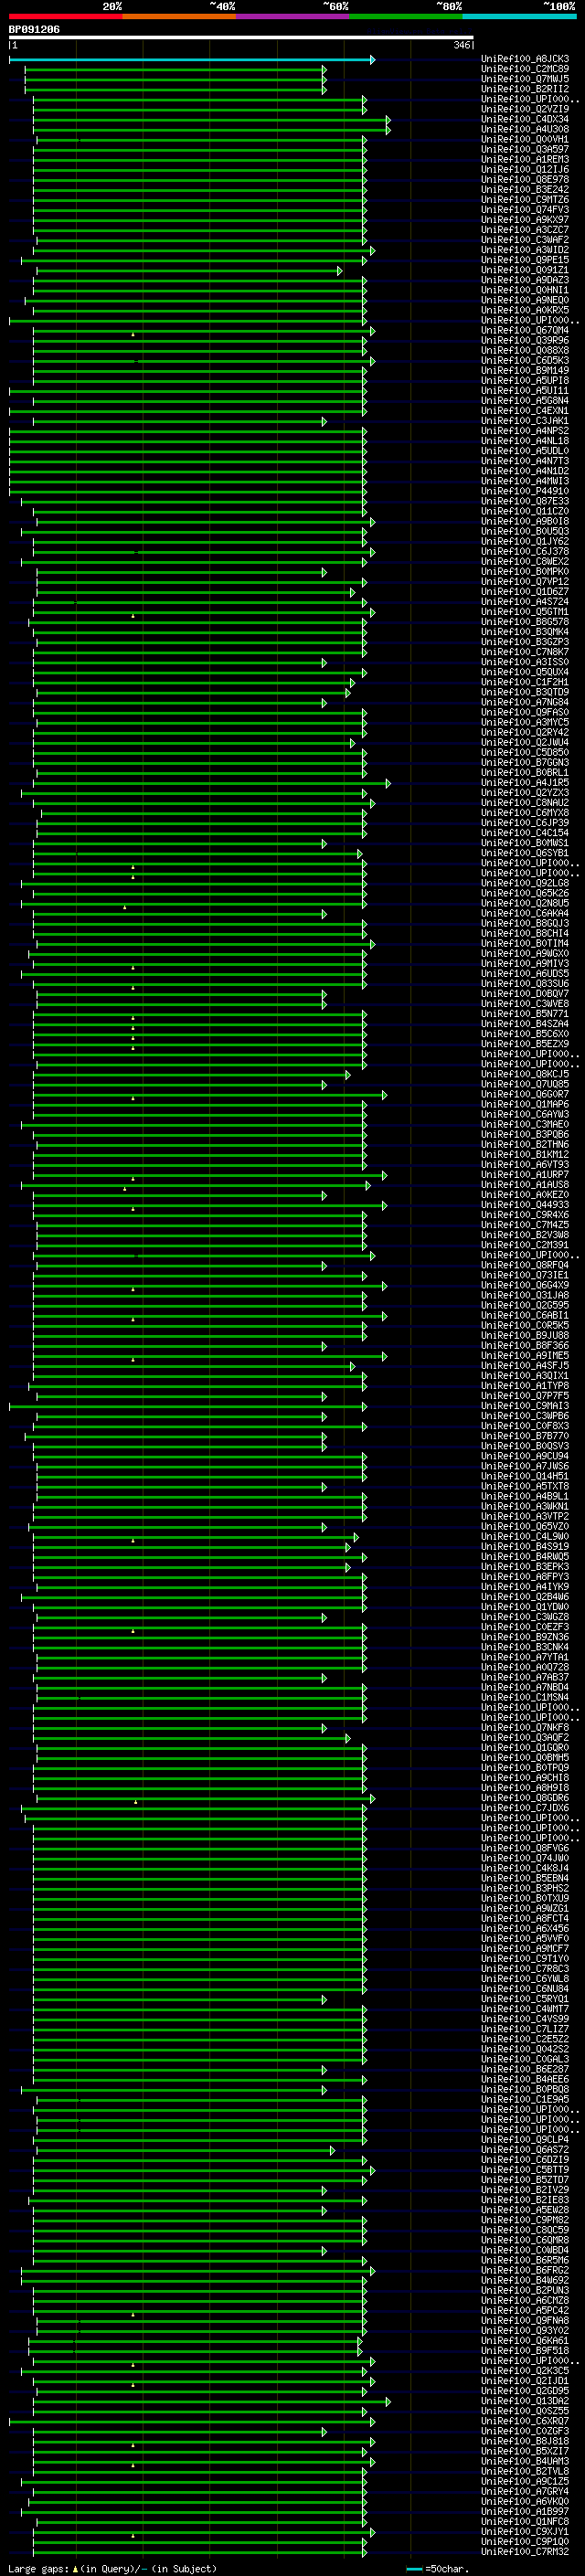
Task: Open hit UniRef100_Q7MWJ5
Action: coord(525,79)
